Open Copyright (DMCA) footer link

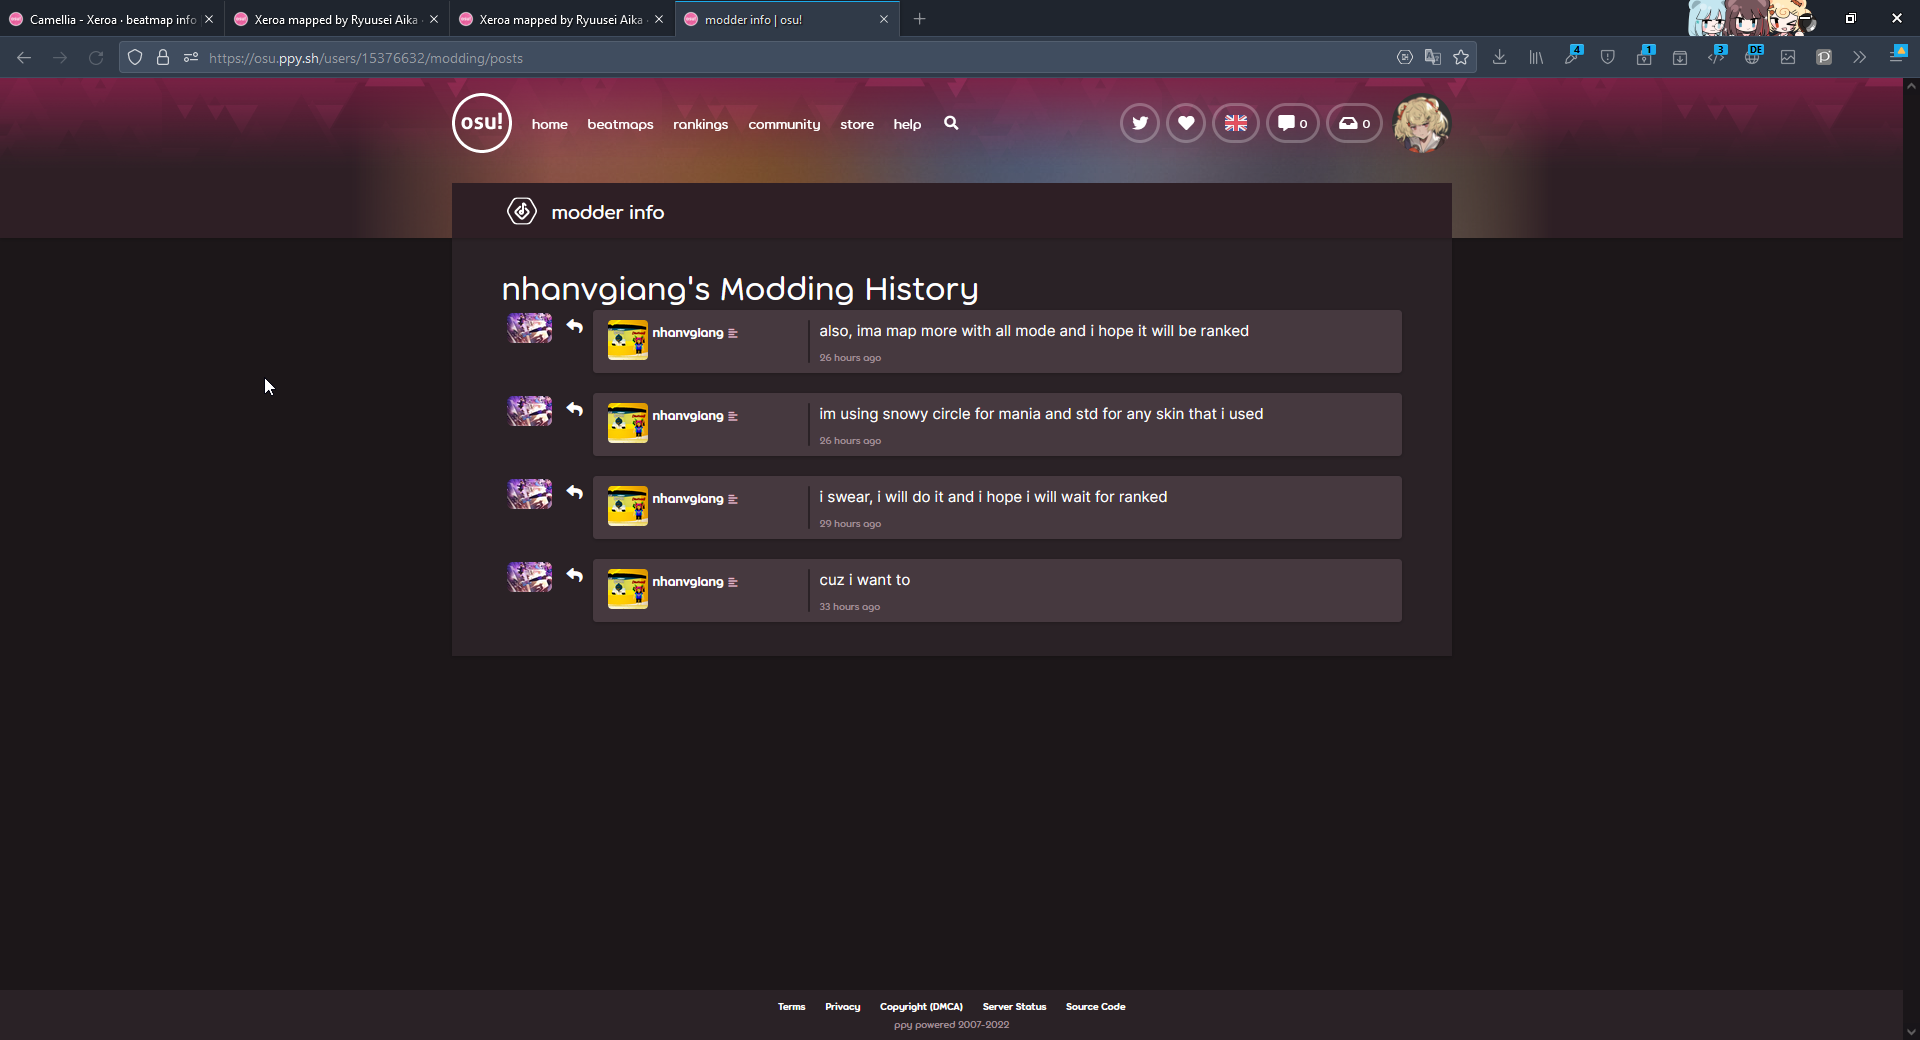[x=921, y=1007]
